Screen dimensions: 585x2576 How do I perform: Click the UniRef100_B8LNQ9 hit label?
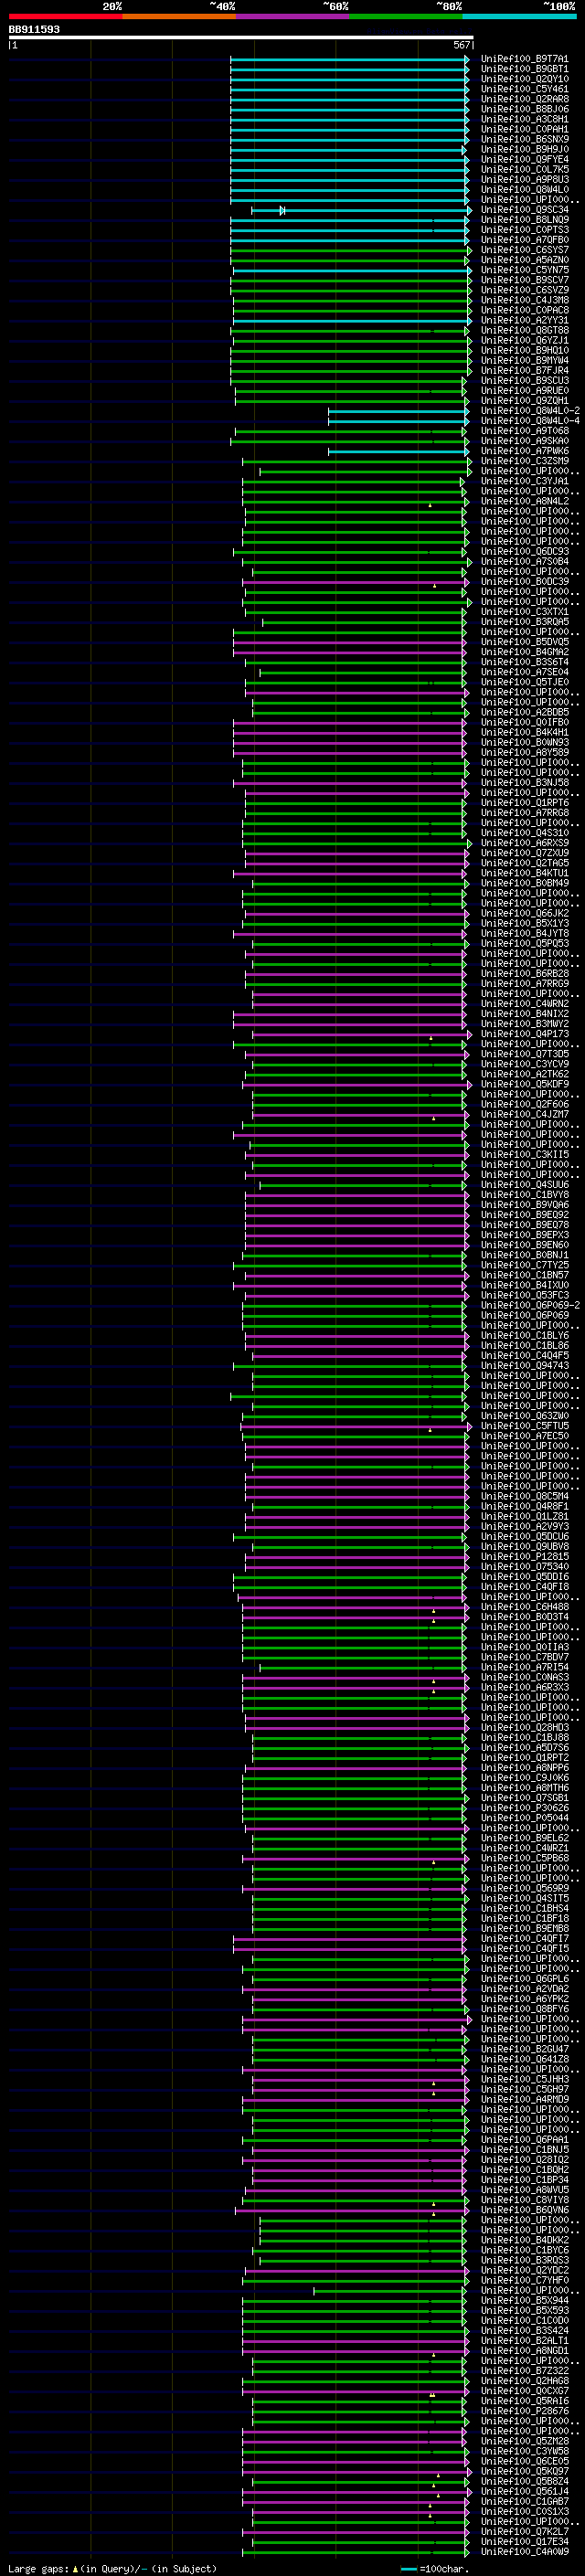525,220
